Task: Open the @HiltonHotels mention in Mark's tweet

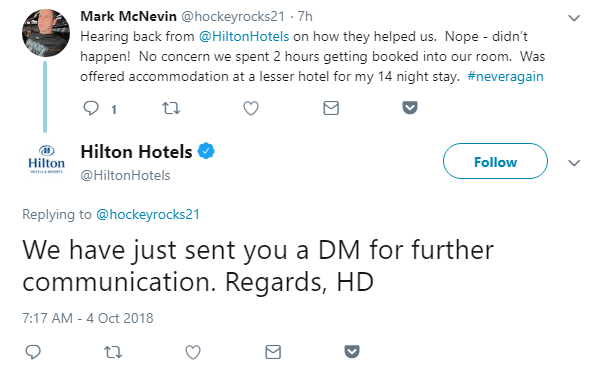Action: click(244, 37)
